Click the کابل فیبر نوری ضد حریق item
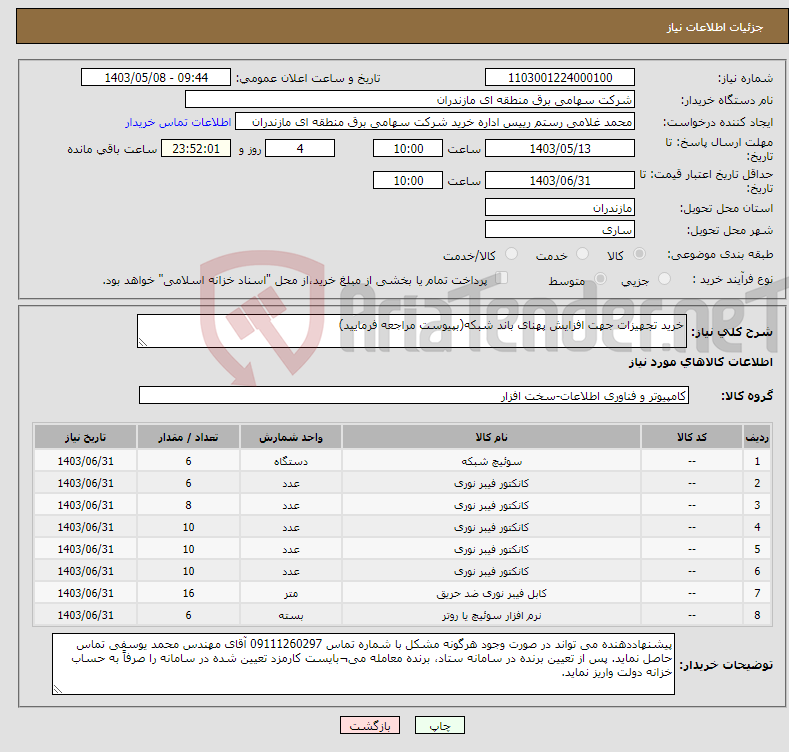Viewport: 789px width, 752px height. point(491,593)
